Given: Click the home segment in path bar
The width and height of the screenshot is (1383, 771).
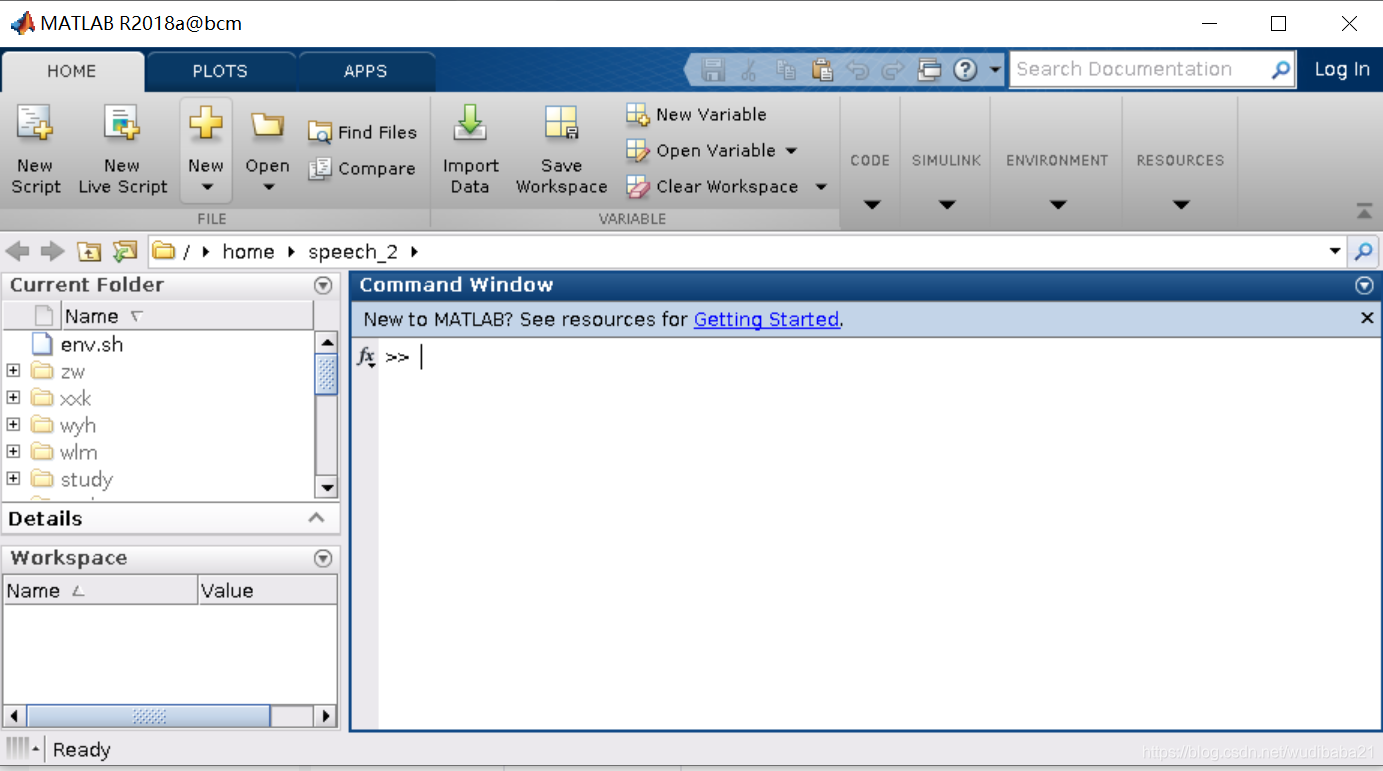Looking at the screenshot, I should [x=248, y=252].
